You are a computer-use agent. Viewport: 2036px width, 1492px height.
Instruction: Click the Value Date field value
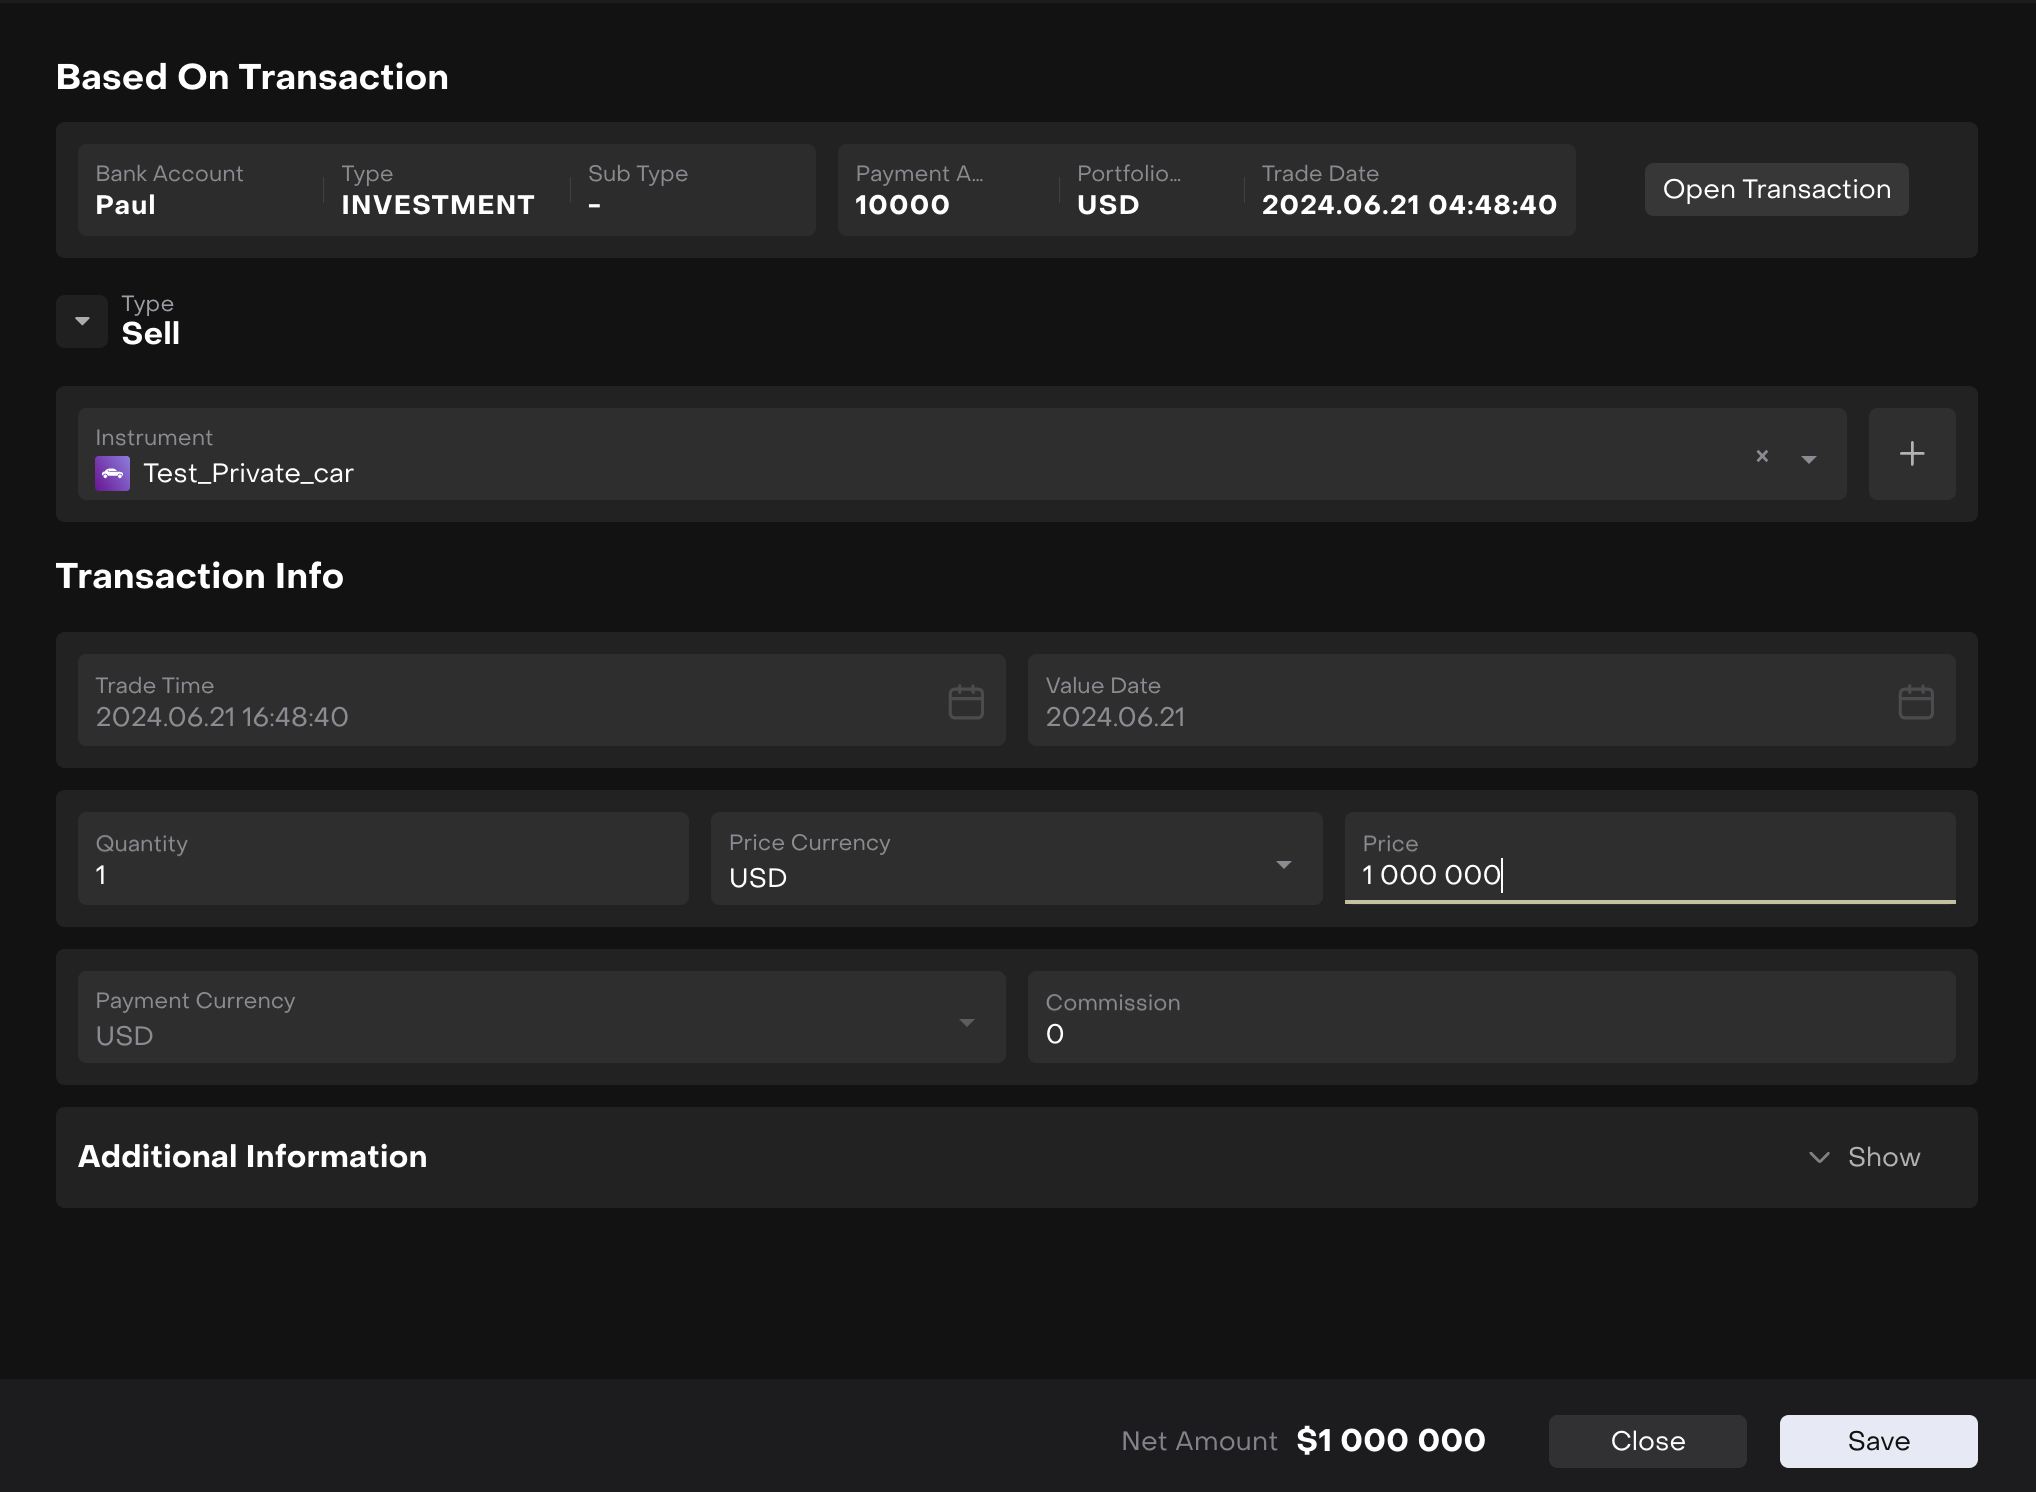coord(1115,717)
